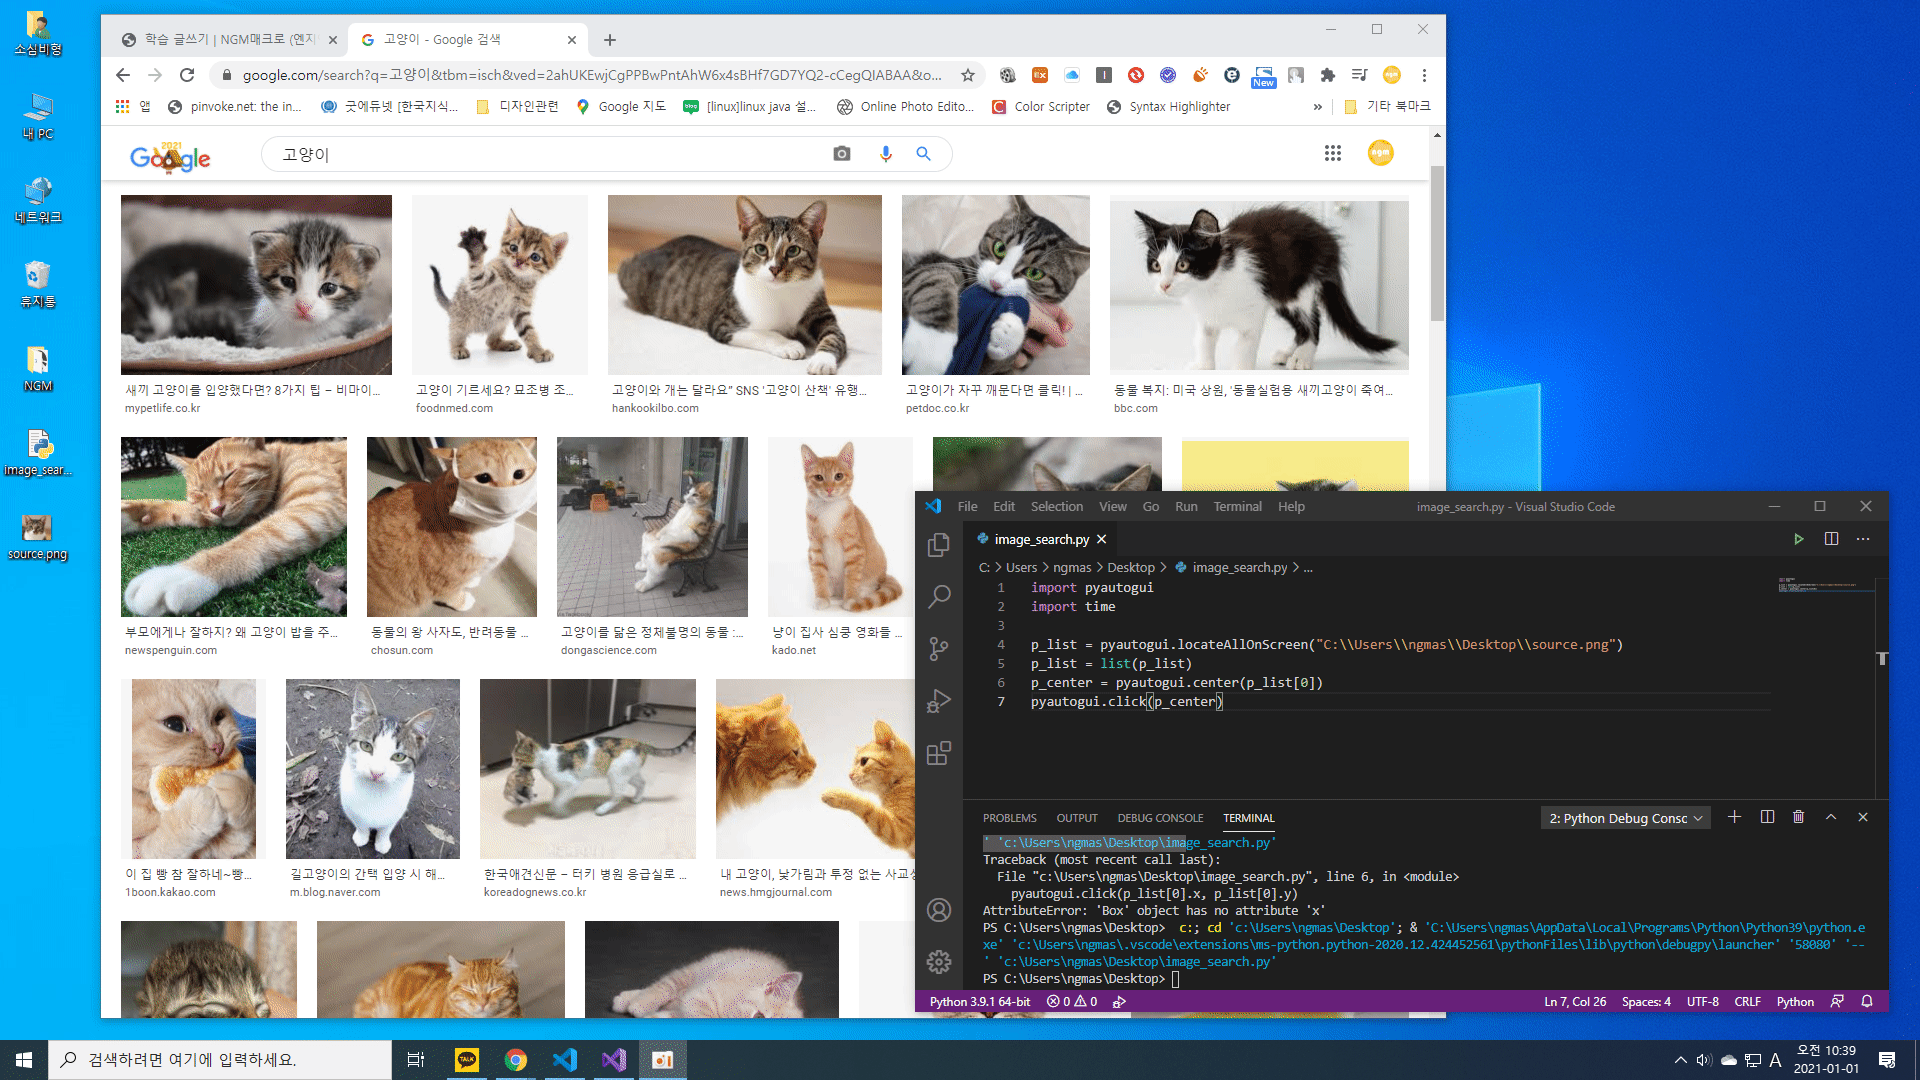
Task: Open the Manage gear icon in VS Code
Action: [938, 962]
